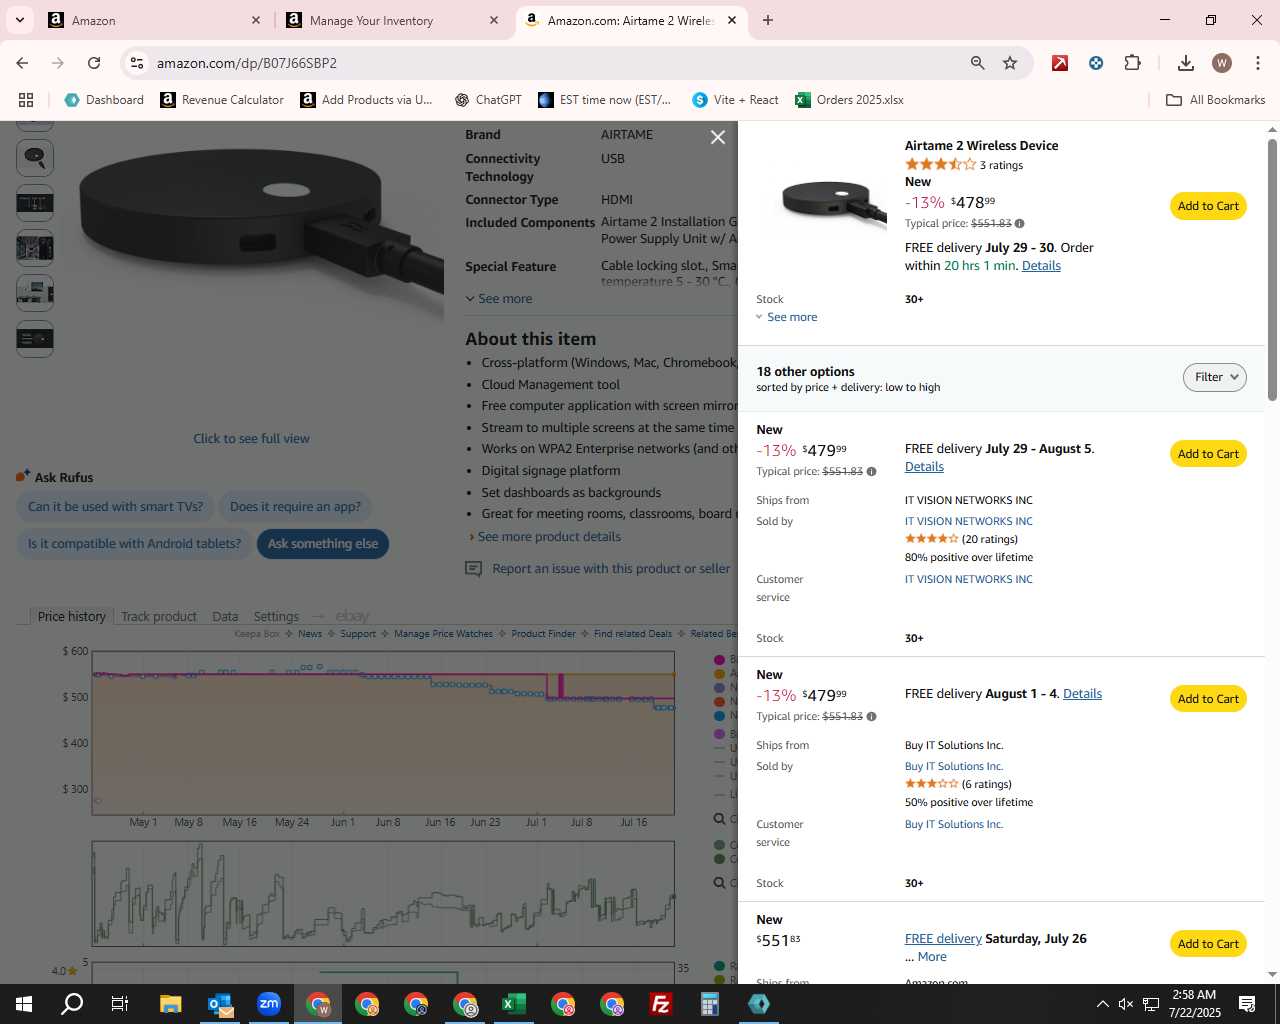Screen dimensions: 1280x1024
Task: Show hidden system tray icons
Action: [x=1102, y=1004]
